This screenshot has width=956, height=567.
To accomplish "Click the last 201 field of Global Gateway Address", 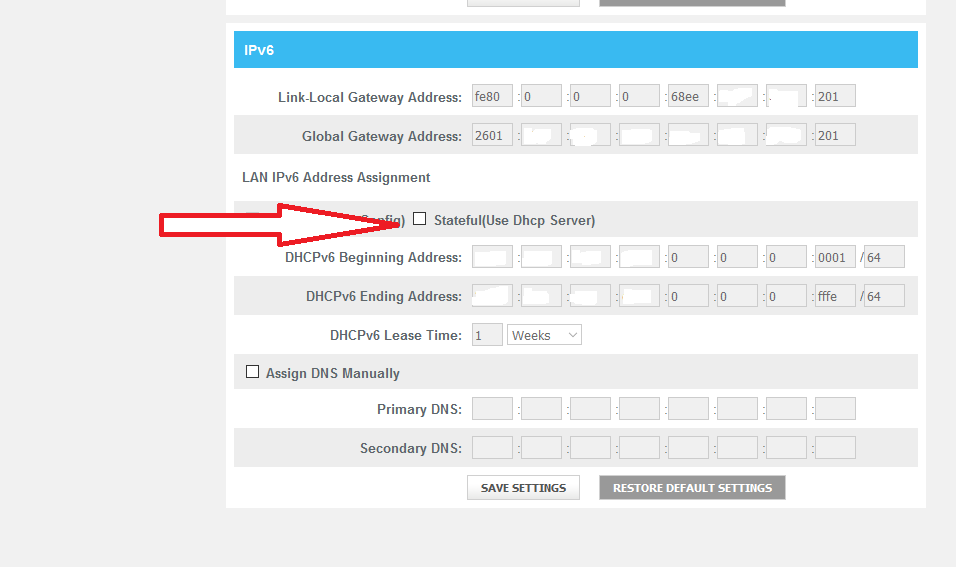I will [x=835, y=135].
